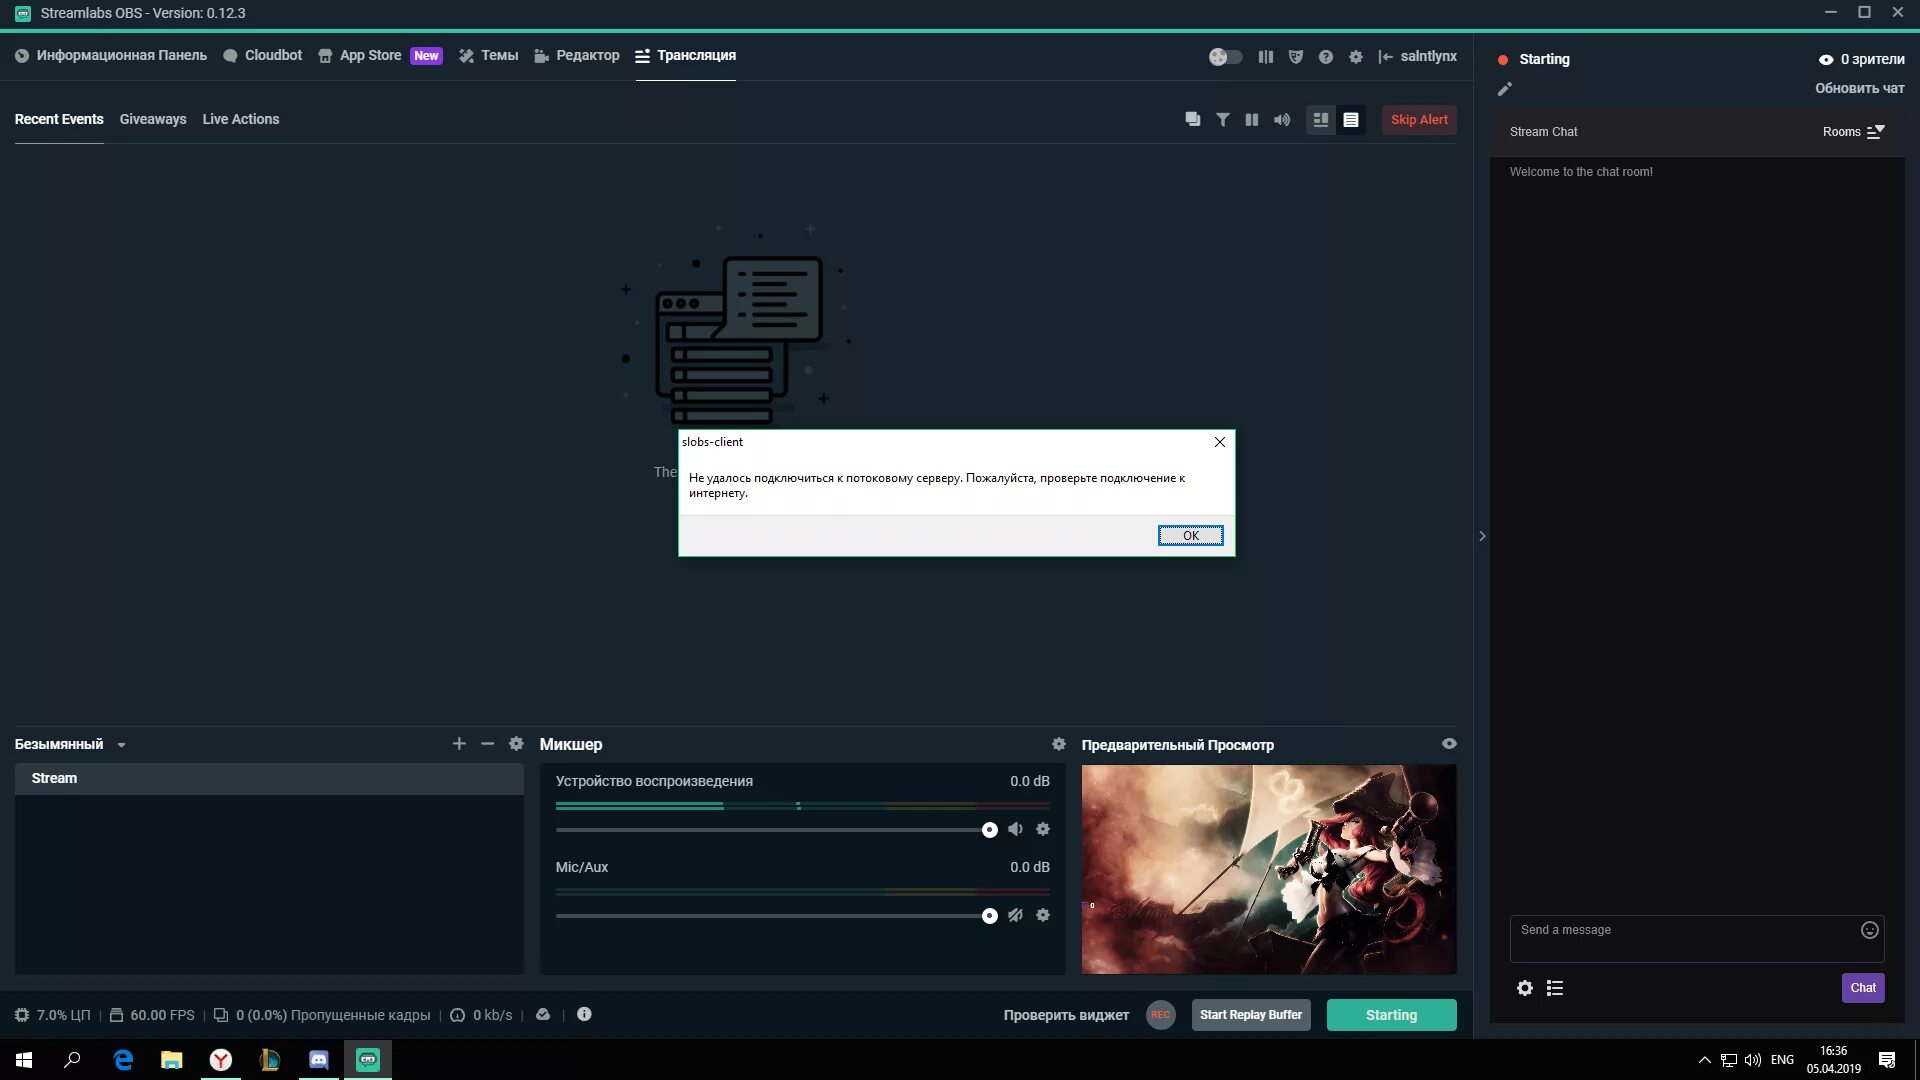Click Skip Alert button
Image resolution: width=1920 pixels, height=1080 pixels.
click(1419, 120)
